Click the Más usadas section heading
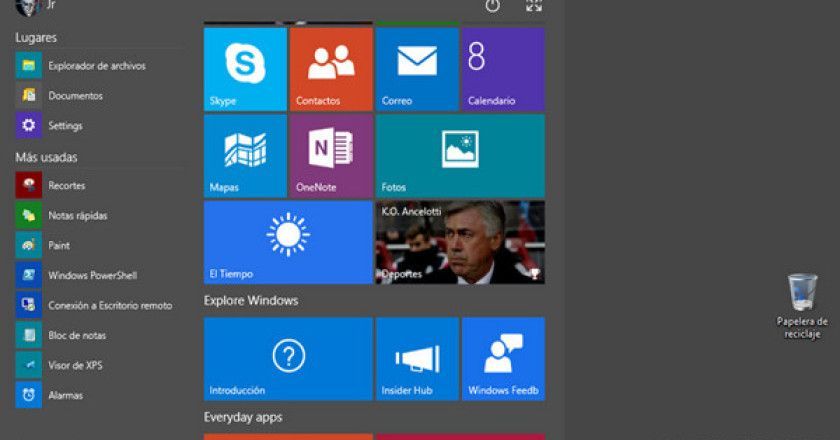The height and width of the screenshot is (440, 840). tap(46, 157)
